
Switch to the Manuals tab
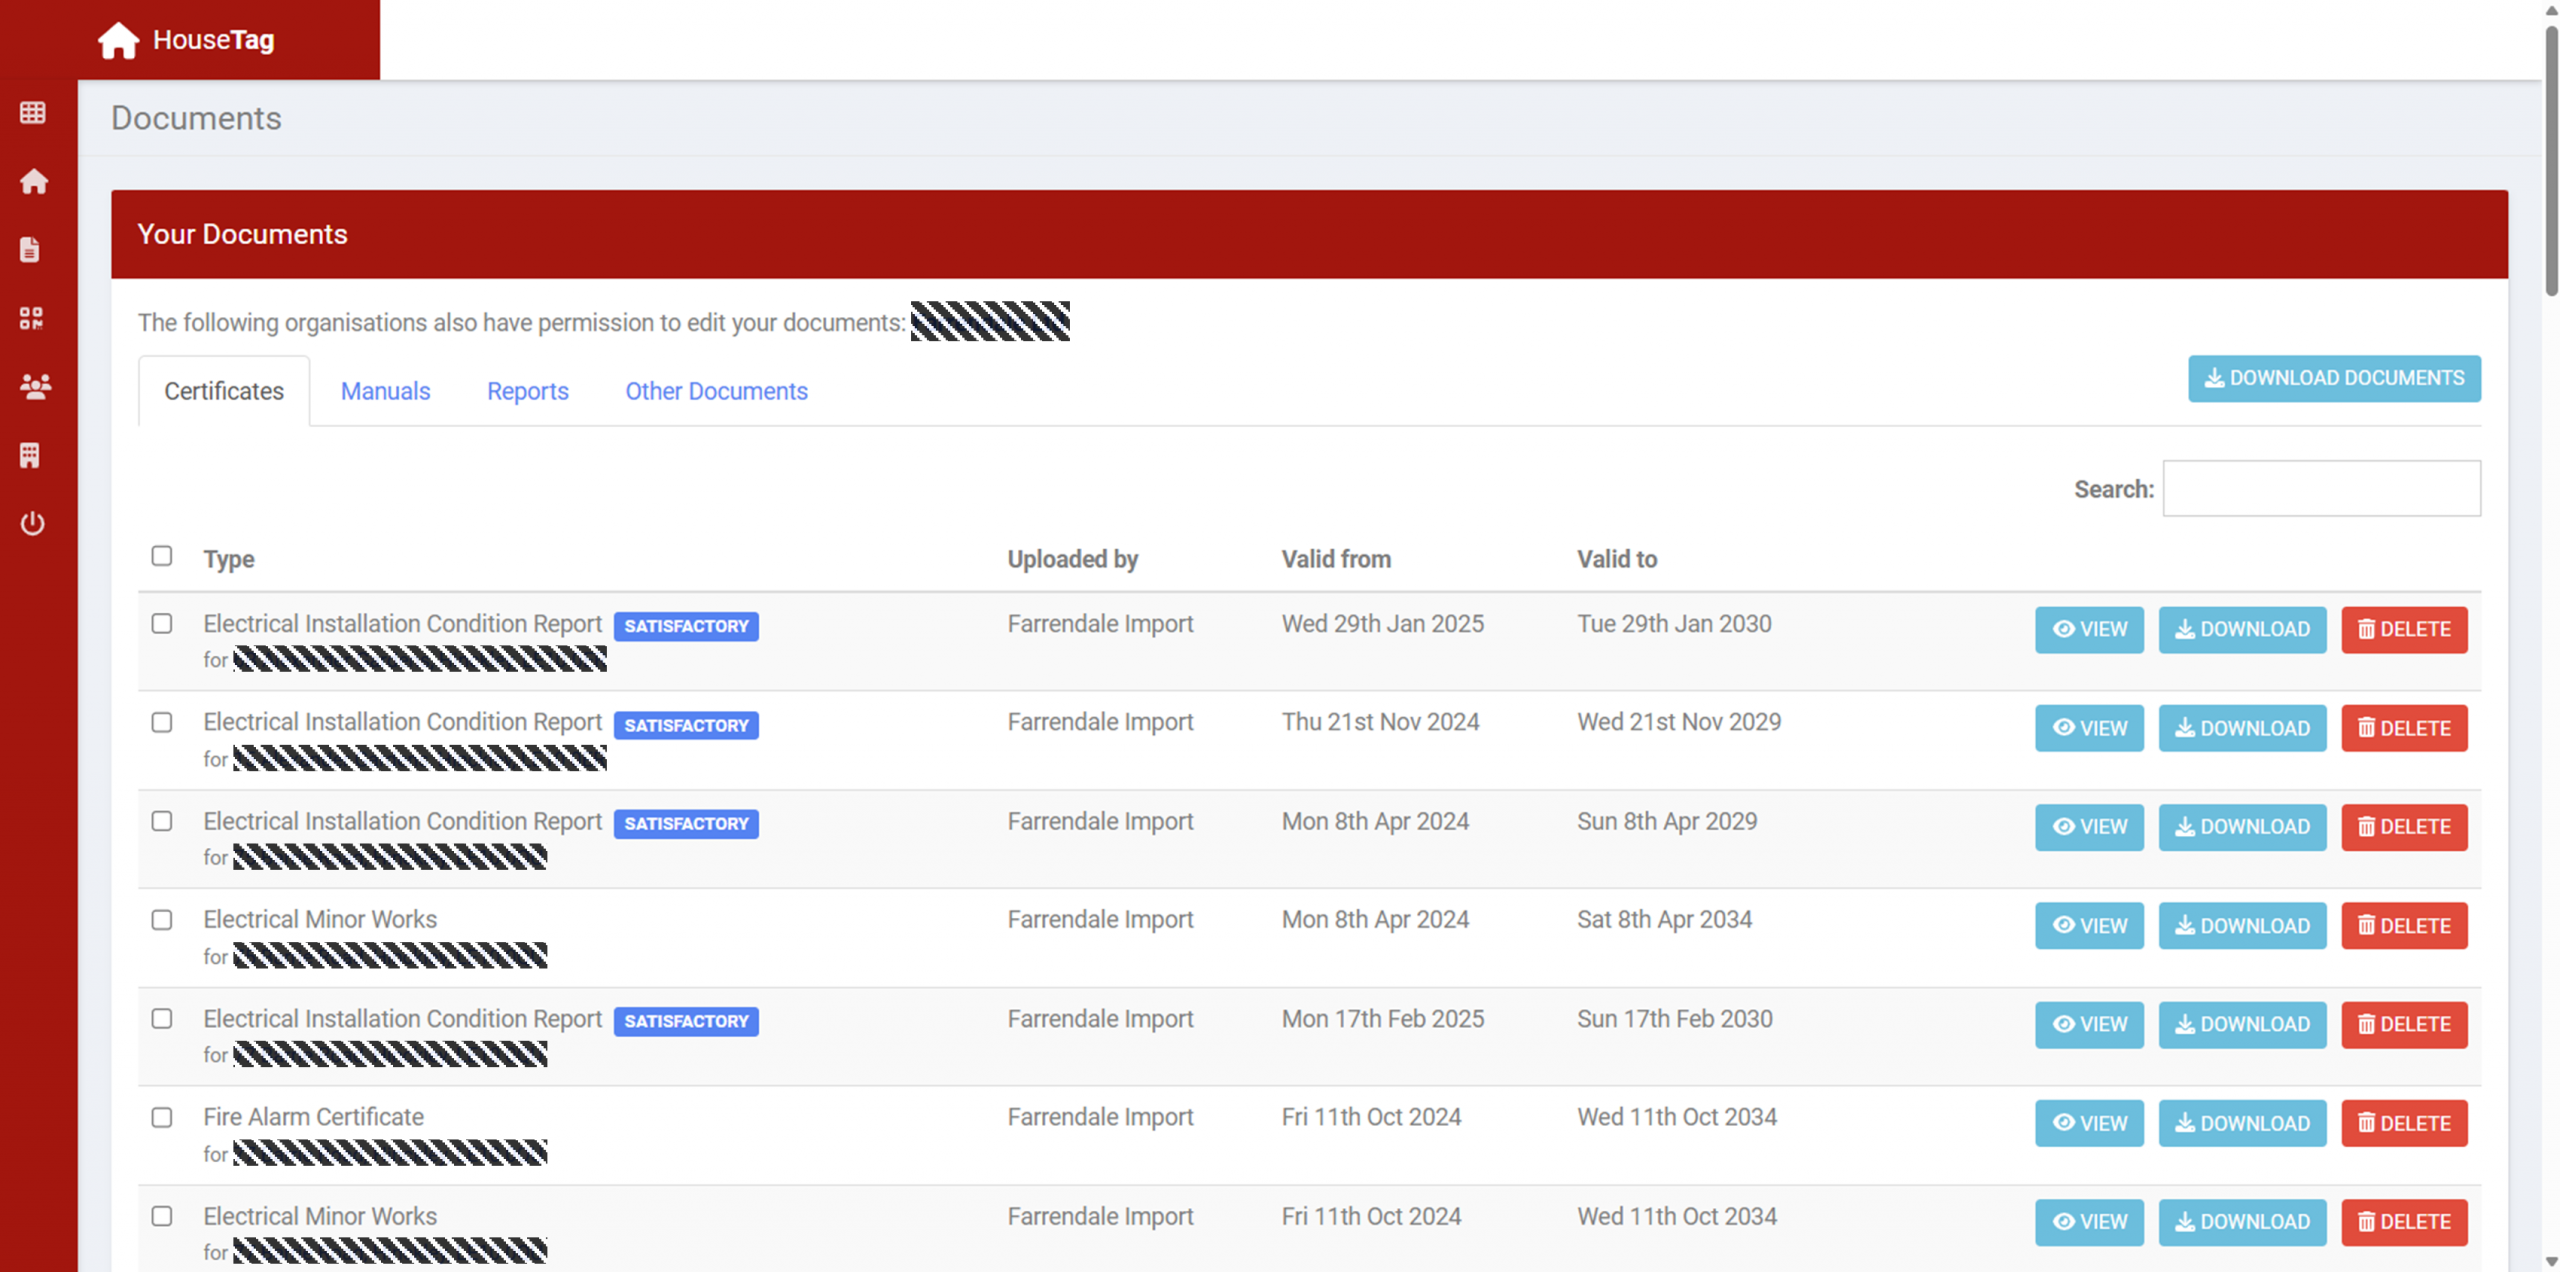385,391
